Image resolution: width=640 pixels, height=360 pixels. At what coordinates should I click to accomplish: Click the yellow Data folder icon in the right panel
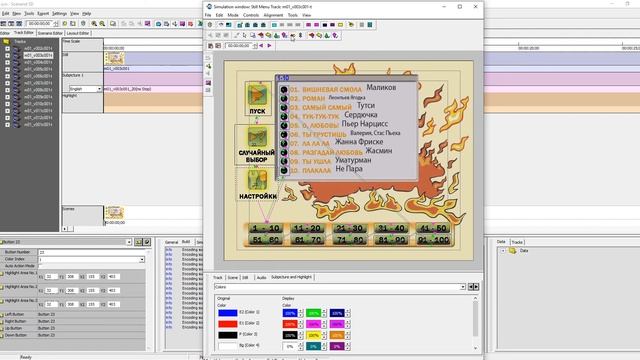(513, 250)
